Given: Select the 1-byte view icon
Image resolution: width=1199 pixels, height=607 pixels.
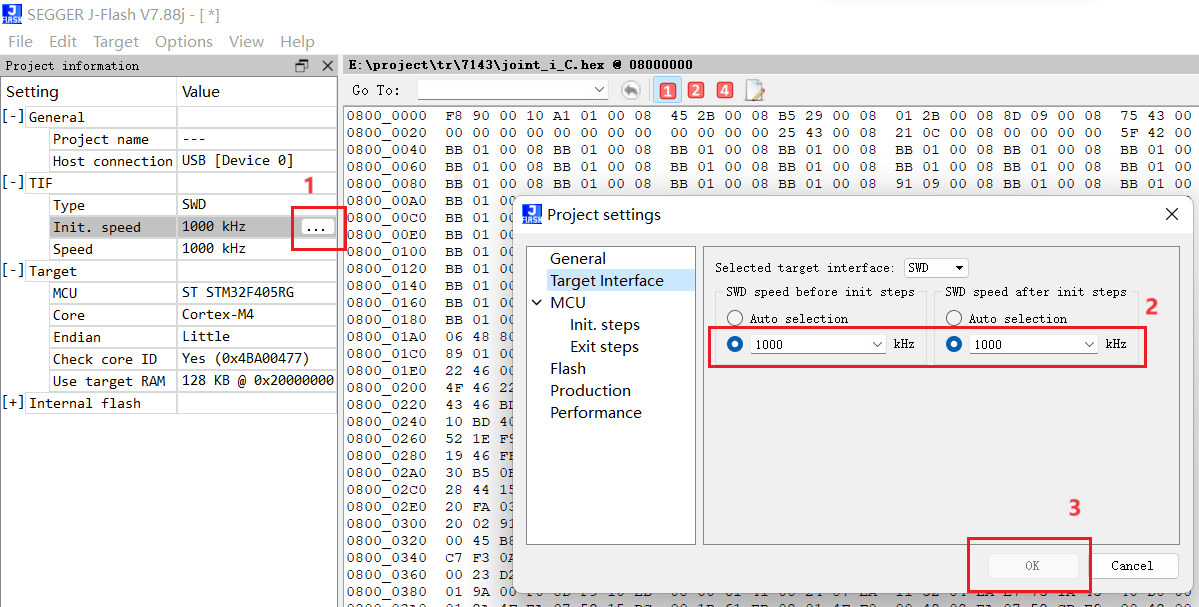Looking at the screenshot, I should (x=668, y=90).
